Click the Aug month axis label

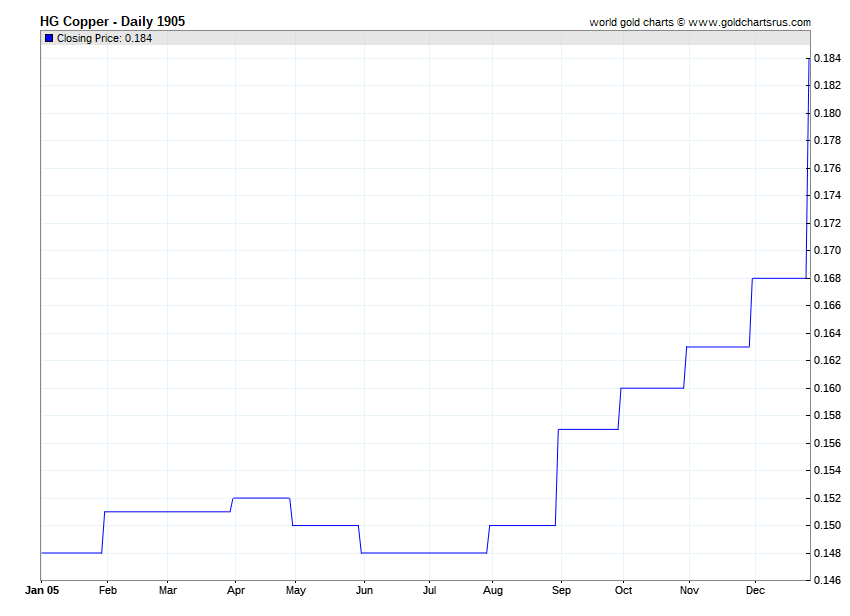coord(494,590)
